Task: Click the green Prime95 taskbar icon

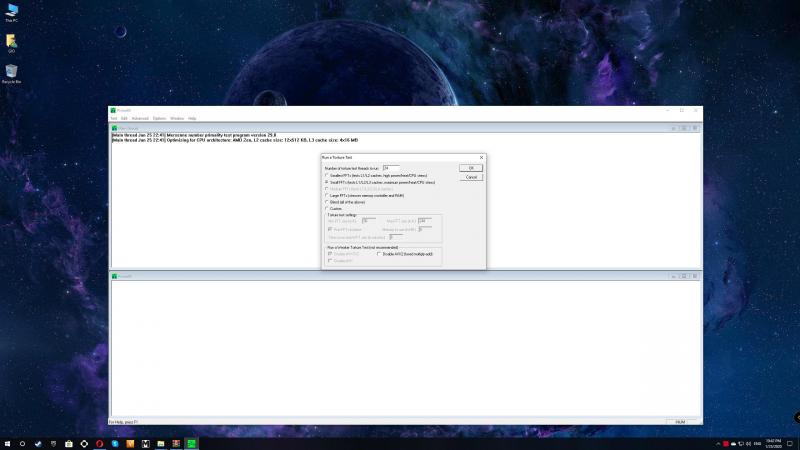Action: coord(191,442)
